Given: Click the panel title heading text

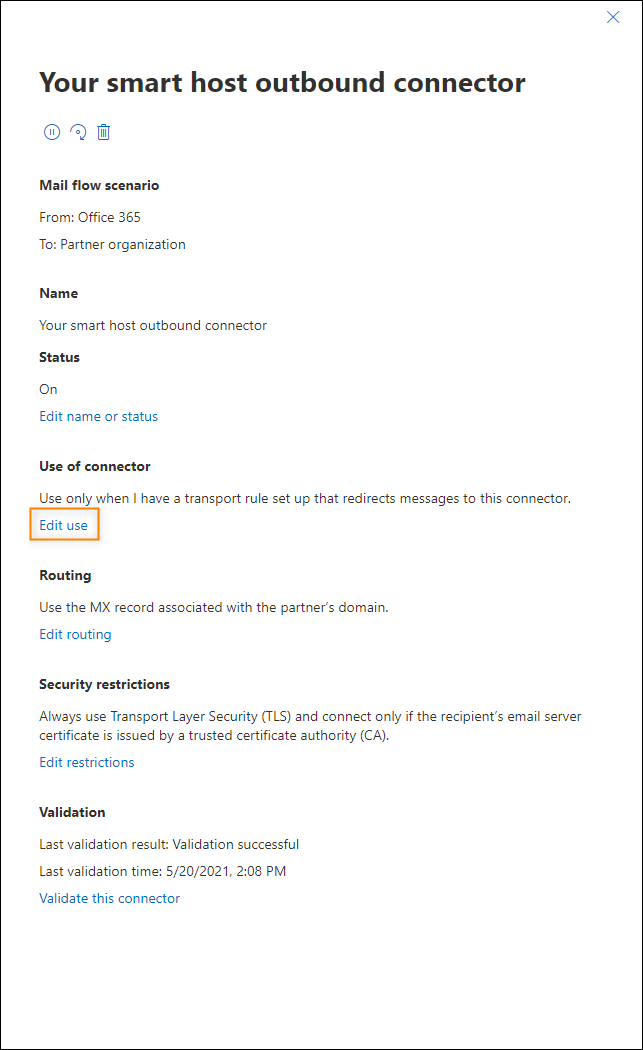Looking at the screenshot, I should (282, 83).
